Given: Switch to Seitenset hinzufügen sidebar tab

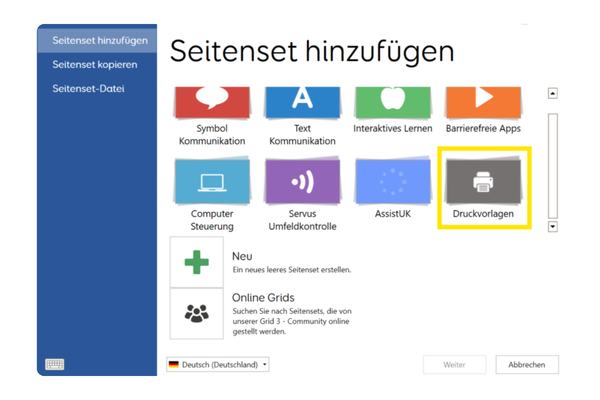Looking at the screenshot, I should pyautogui.click(x=100, y=41).
